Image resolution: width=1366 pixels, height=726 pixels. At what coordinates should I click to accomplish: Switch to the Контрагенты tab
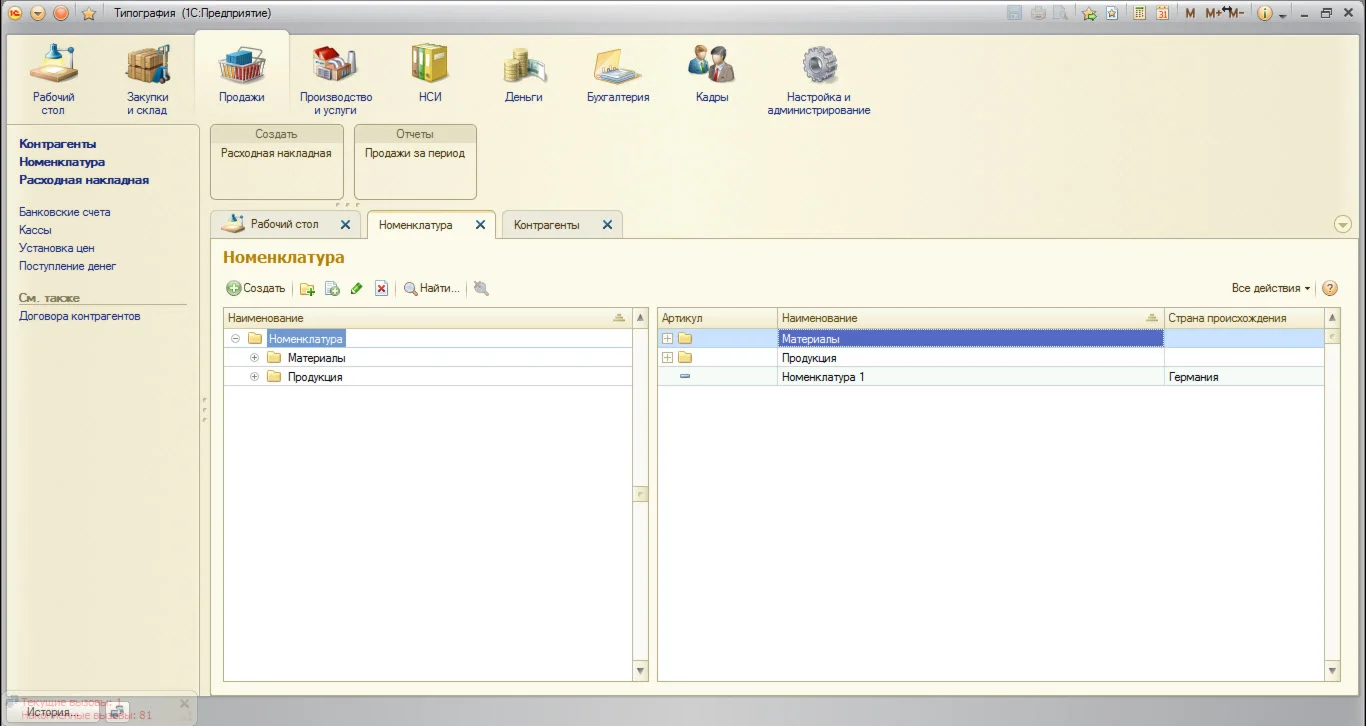[x=546, y=225]
